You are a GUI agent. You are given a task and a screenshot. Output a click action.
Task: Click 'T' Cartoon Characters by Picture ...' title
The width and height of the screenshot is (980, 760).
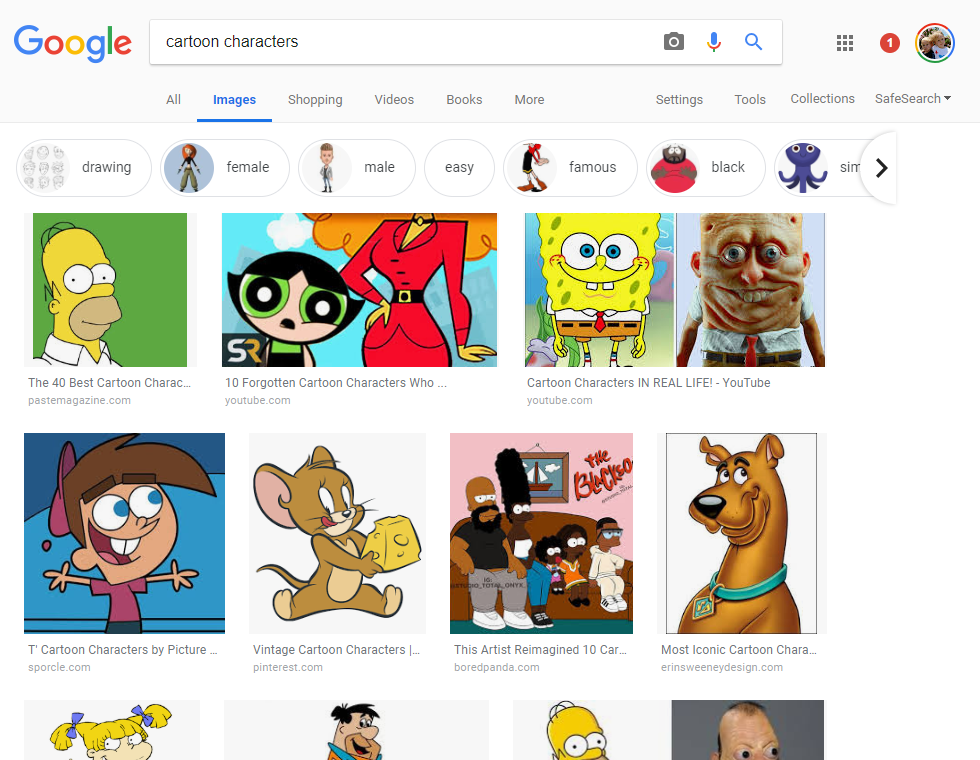pyautogui.click(x=122, y=649)
